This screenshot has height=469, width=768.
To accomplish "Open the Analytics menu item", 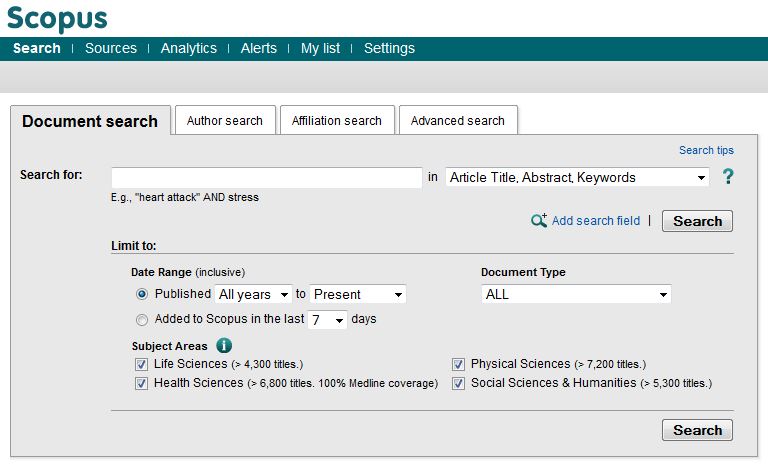I will click(x=189, y=48).
